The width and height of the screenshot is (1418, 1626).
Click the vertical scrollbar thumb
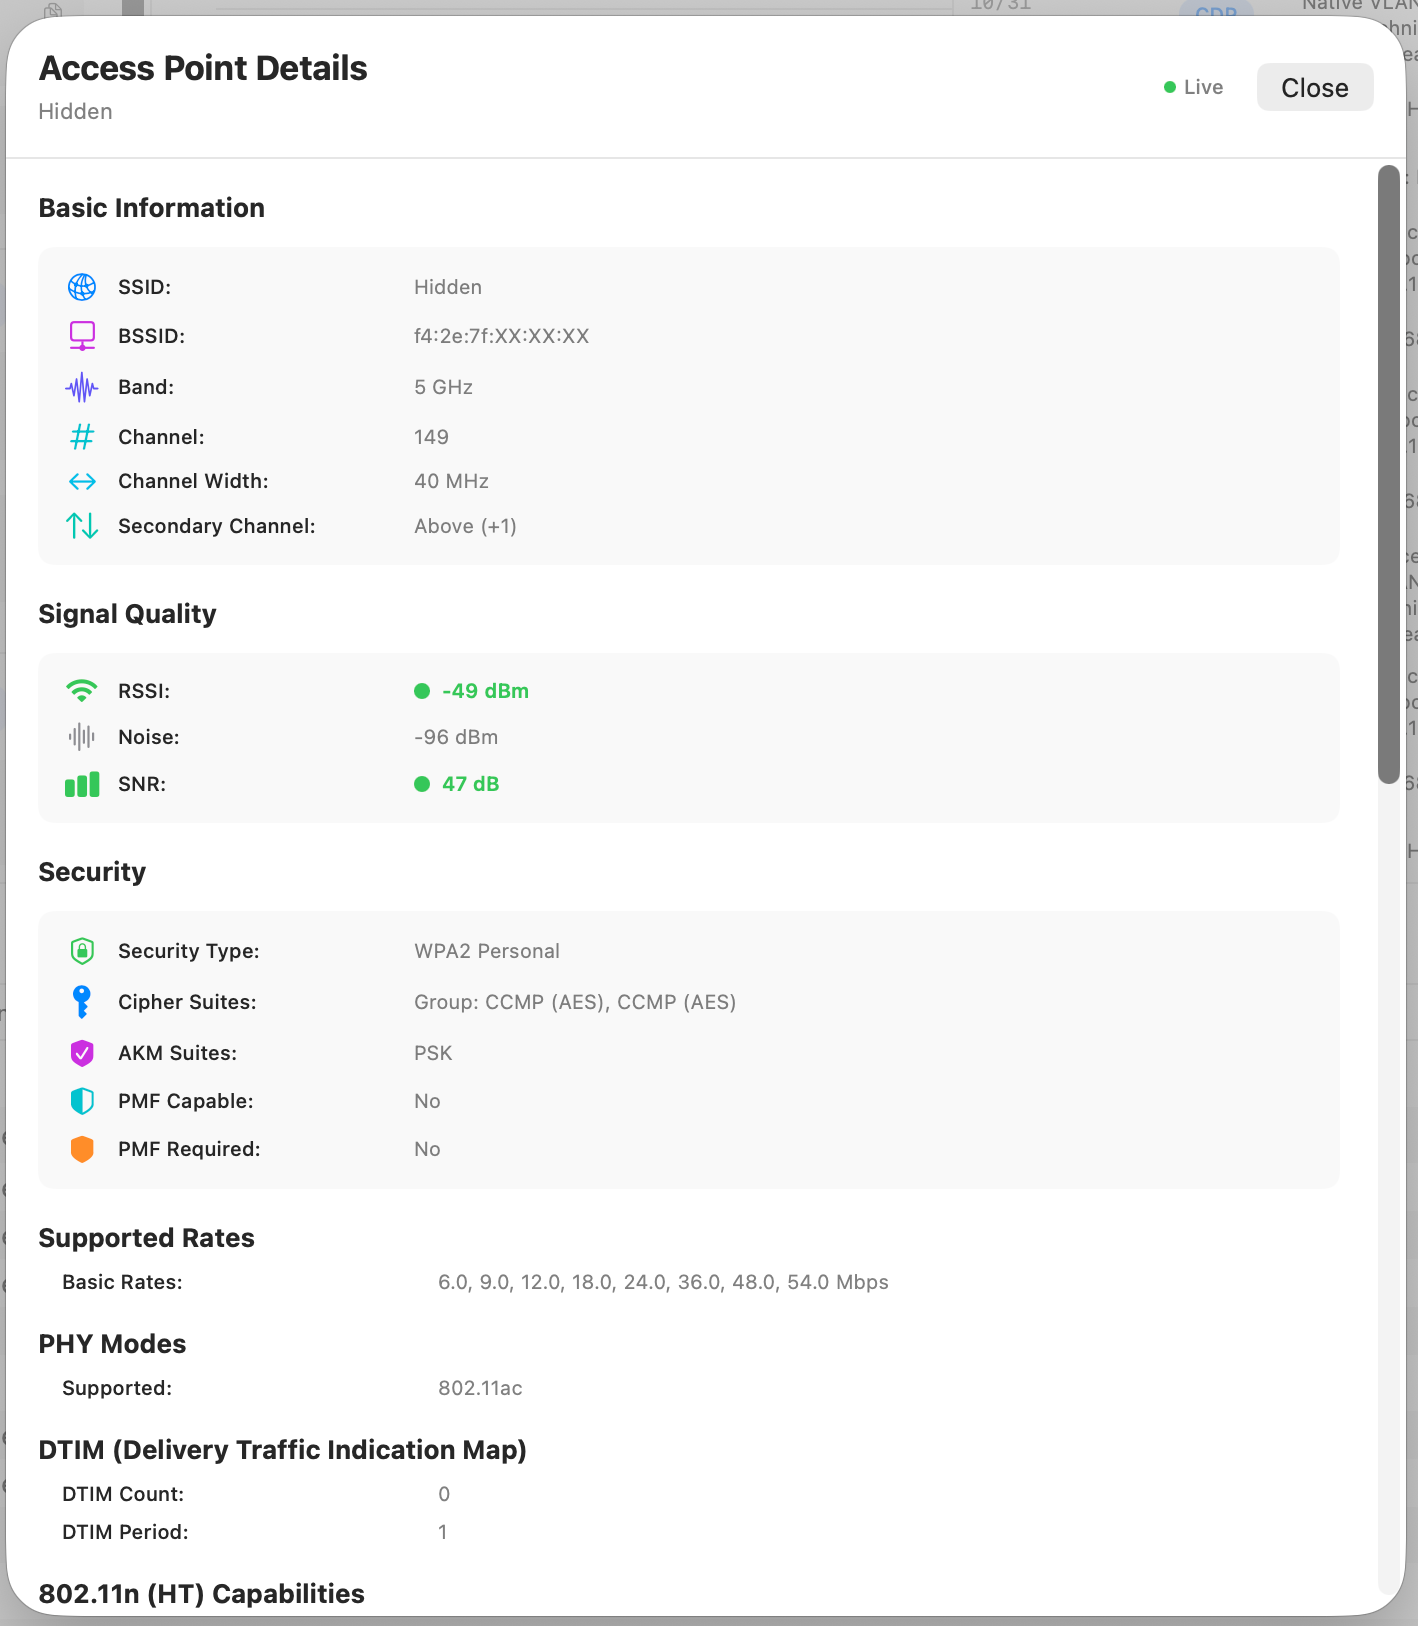[x=1388, y=474]
